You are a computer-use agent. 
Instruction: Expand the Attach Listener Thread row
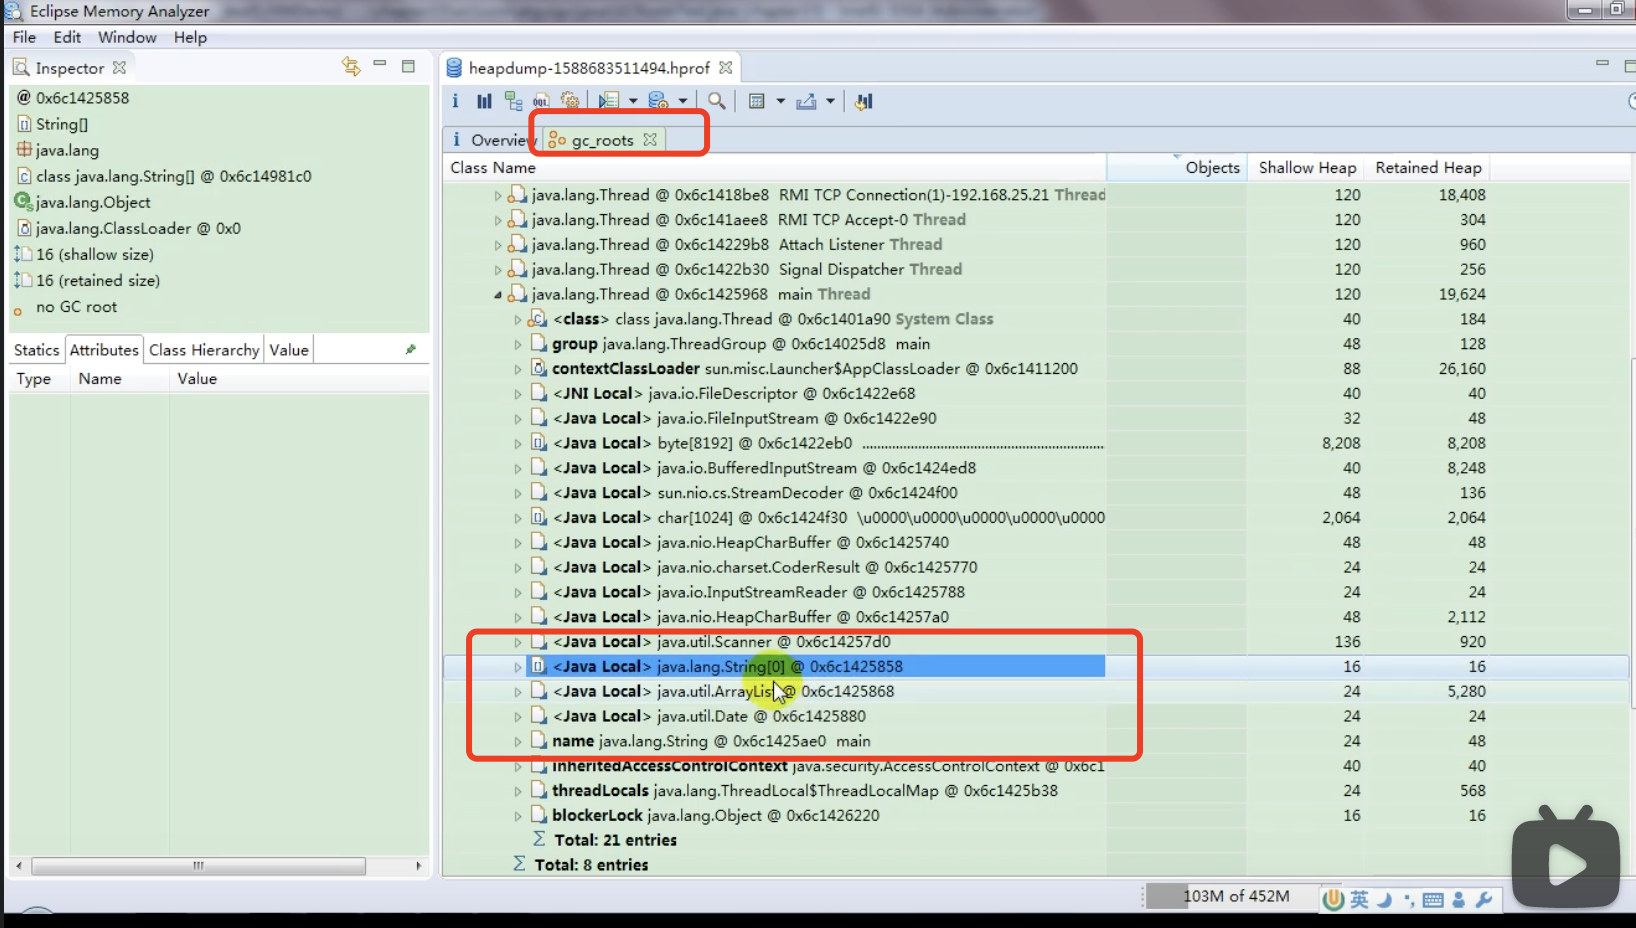click(497, 245)
